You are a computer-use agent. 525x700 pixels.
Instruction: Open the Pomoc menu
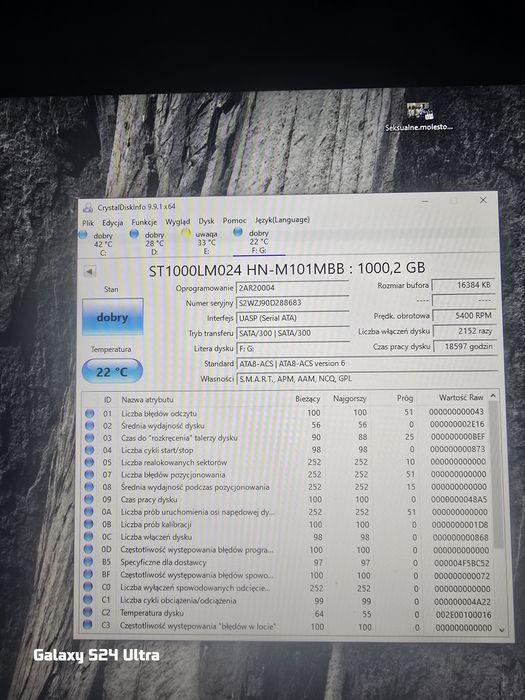[234, 221]
